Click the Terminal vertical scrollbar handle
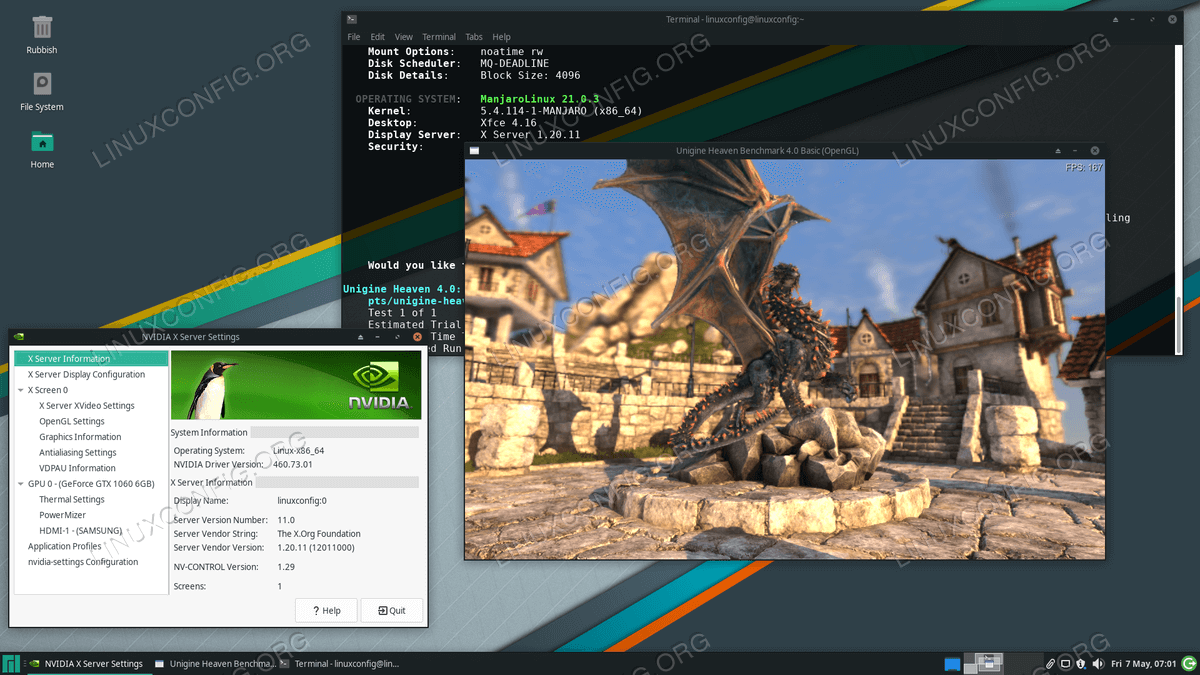The image size is (1200, 675). (x=1179, y=323)
